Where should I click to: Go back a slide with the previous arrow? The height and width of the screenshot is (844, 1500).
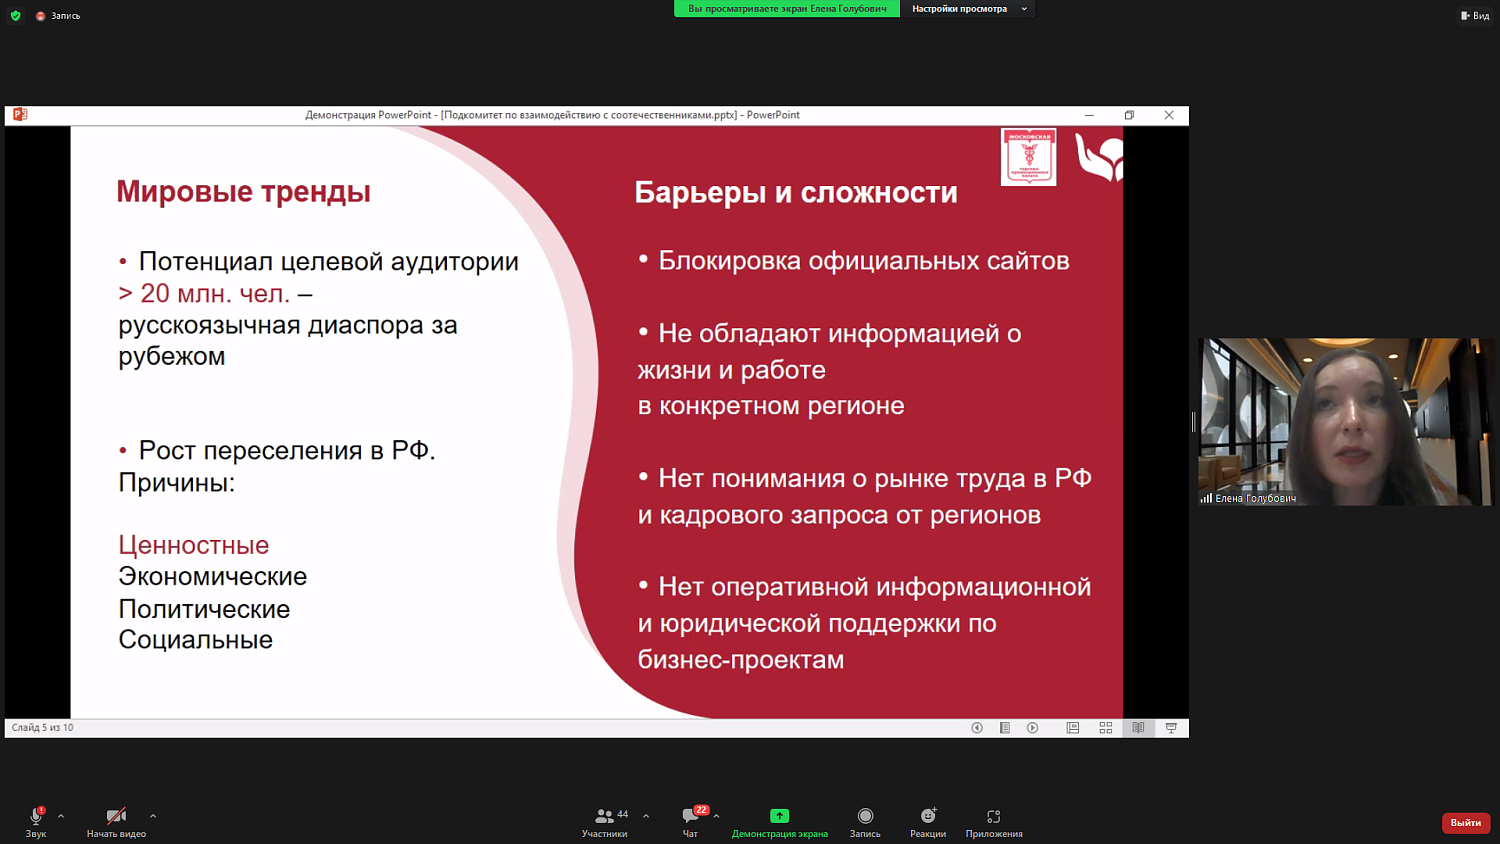click(x=977, y=728)
